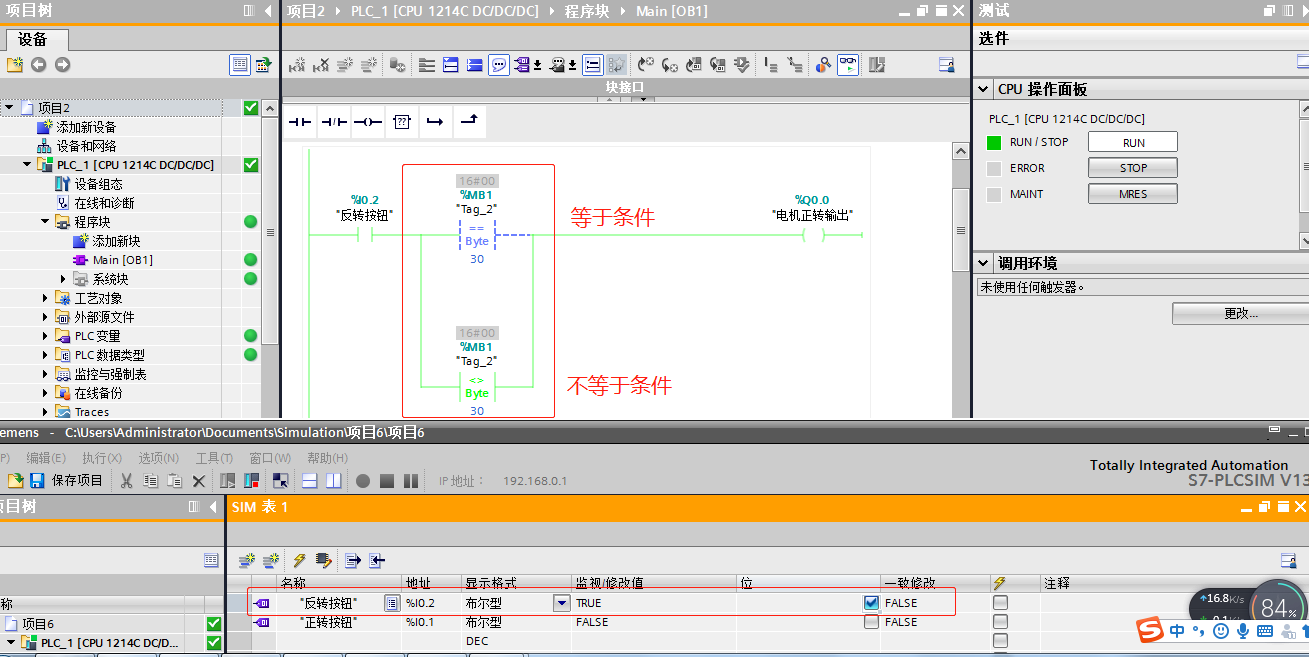Insert an output coil instruction
The width and height of the screenshot is (1309, 657).
[x=367, y=122]
